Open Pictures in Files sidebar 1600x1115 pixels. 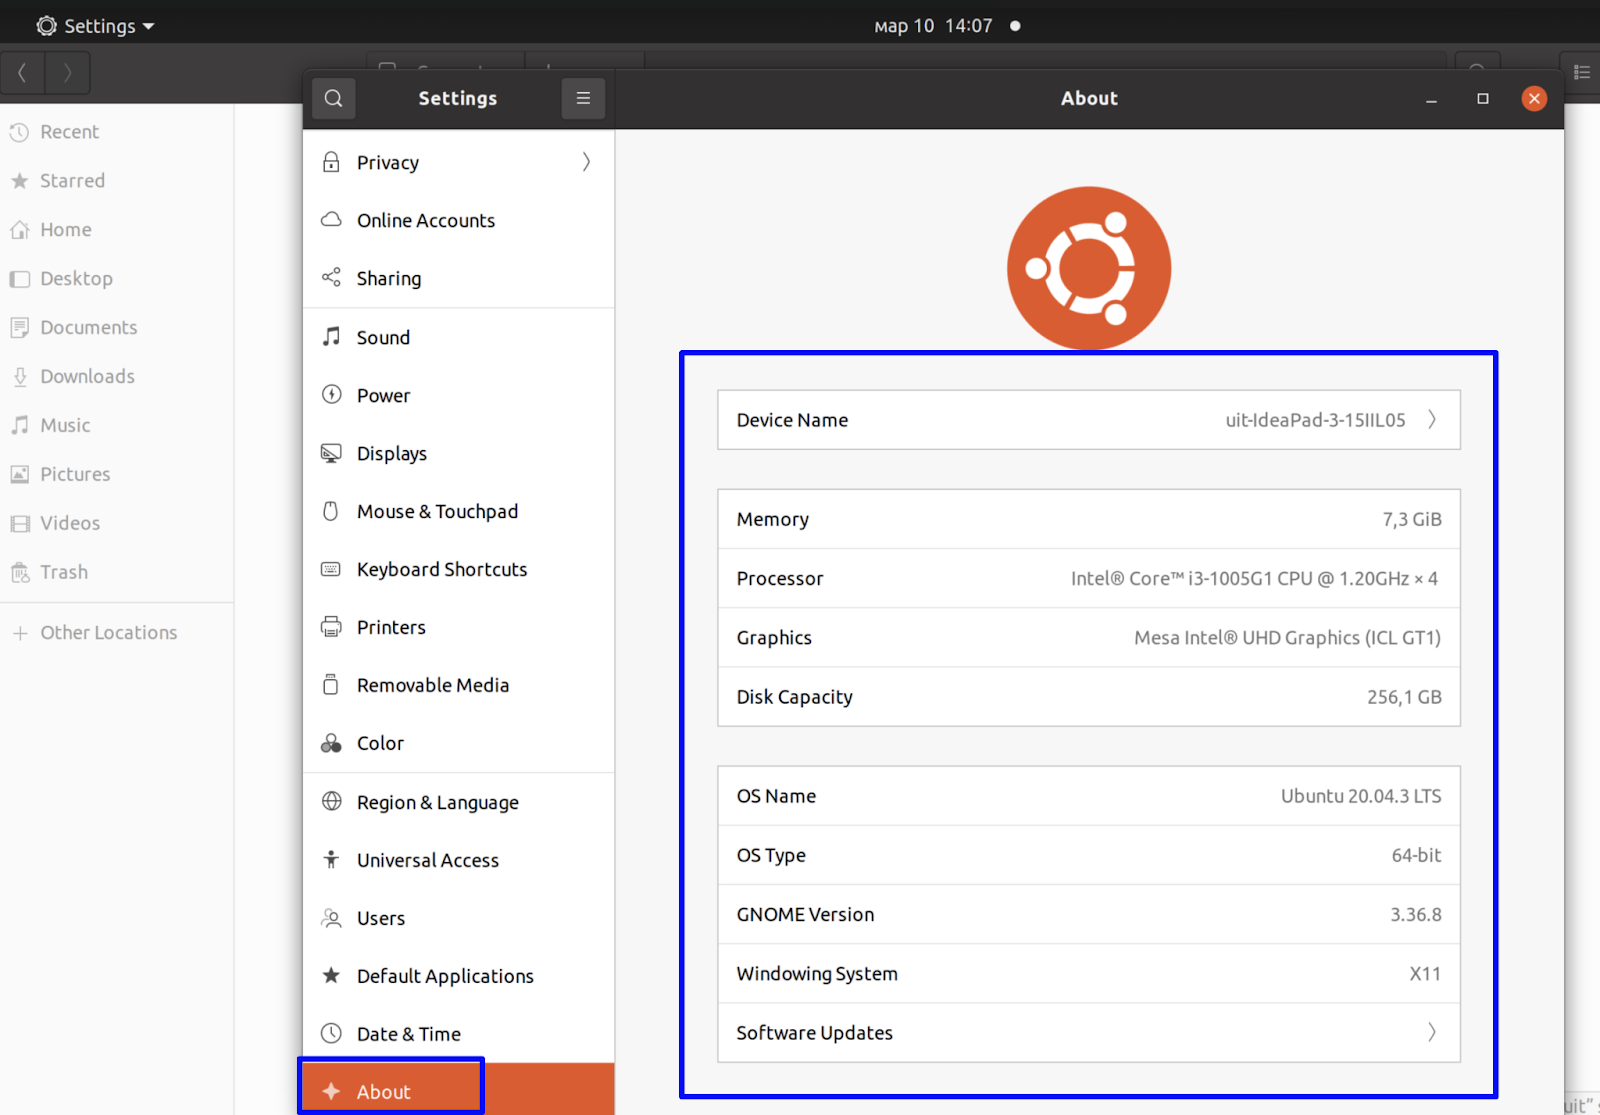click(x=117, y=475)
